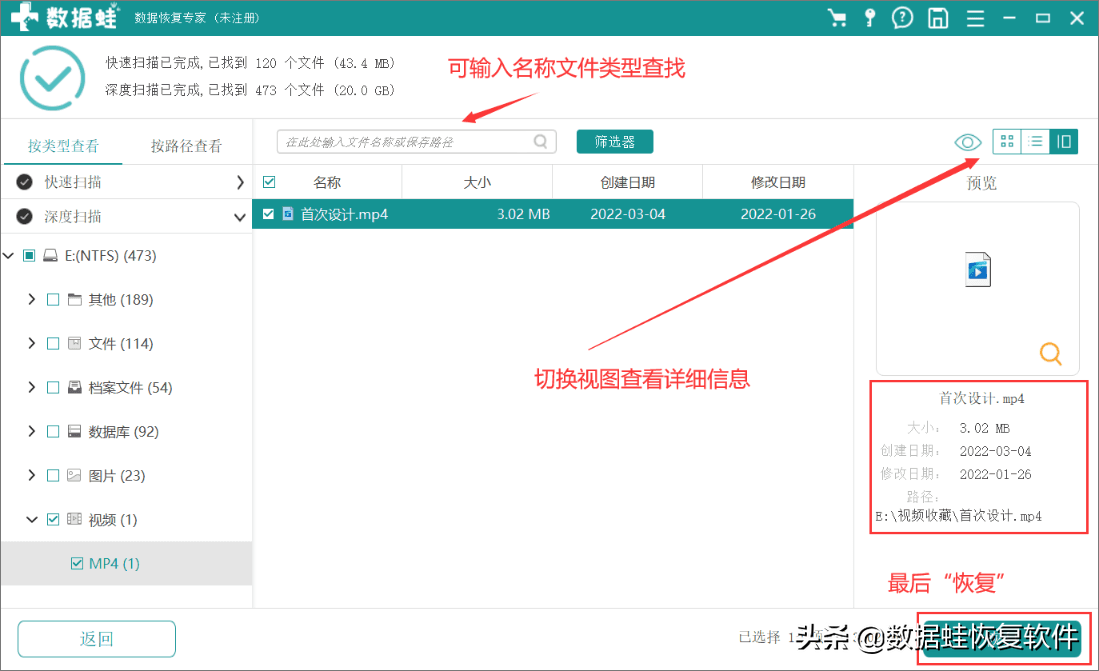The height and width of the screenshot is (671, 1099).
Task: Sort by 名称 column header
Action: tap(327, 182)
